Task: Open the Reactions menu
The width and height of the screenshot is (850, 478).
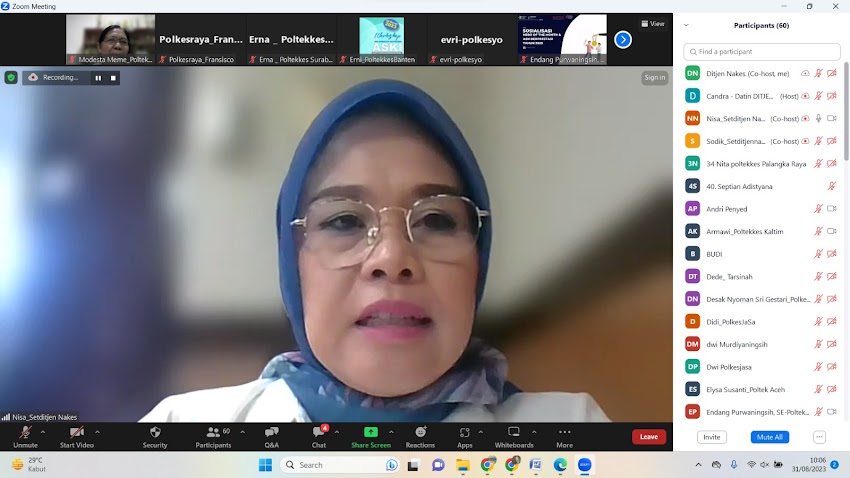Action: (x=420, y=437)
